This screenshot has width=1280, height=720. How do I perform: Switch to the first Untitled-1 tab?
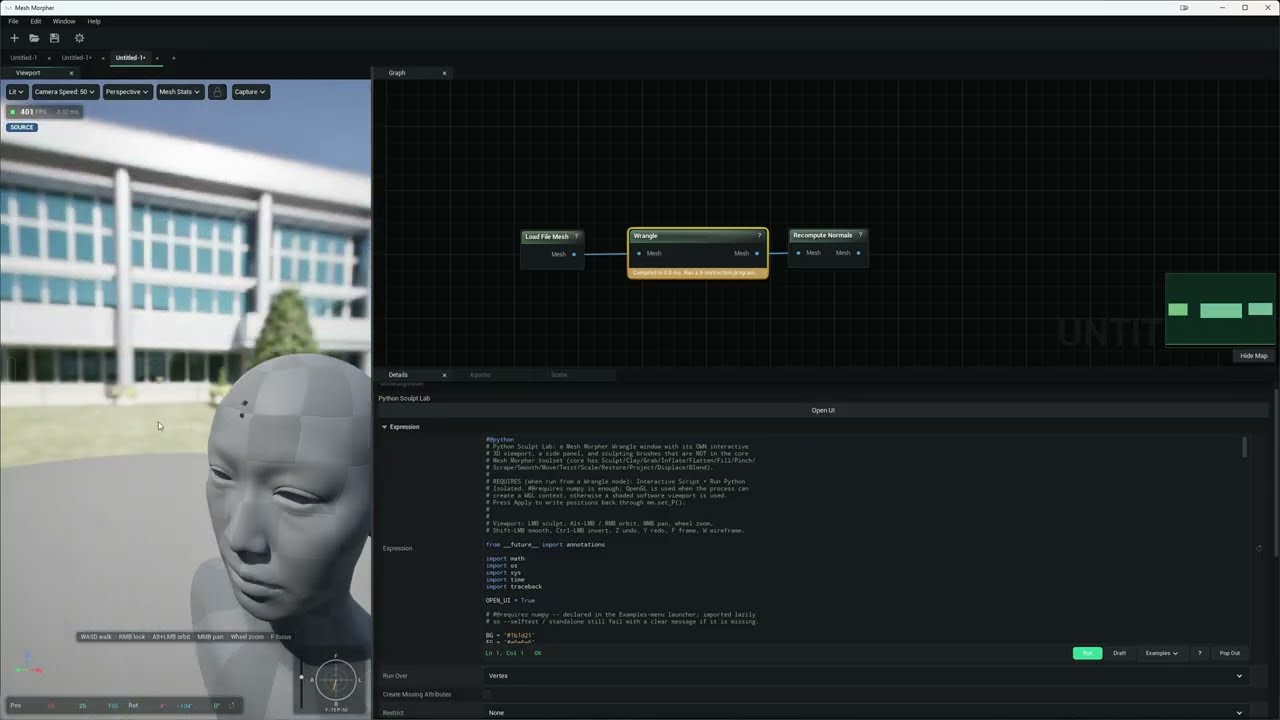[24, 58]
